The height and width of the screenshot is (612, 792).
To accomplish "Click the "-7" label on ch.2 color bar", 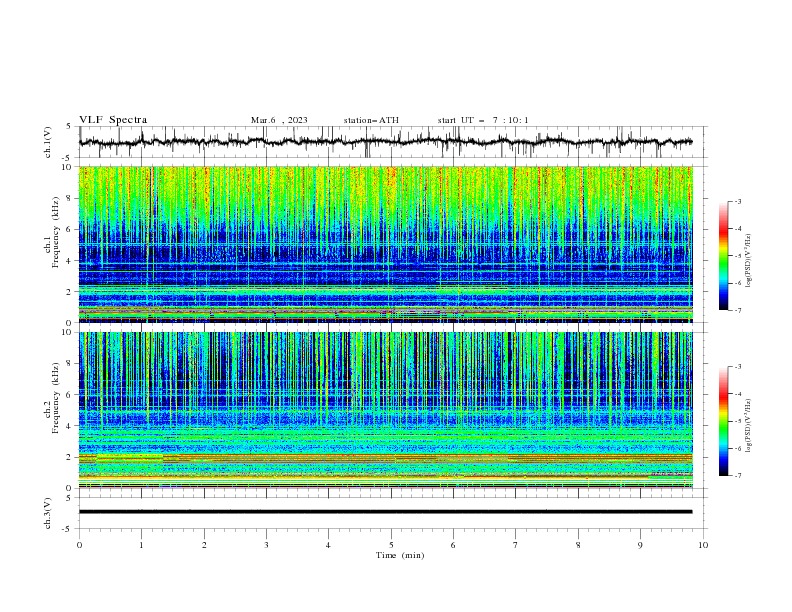I will pos(738,476).
